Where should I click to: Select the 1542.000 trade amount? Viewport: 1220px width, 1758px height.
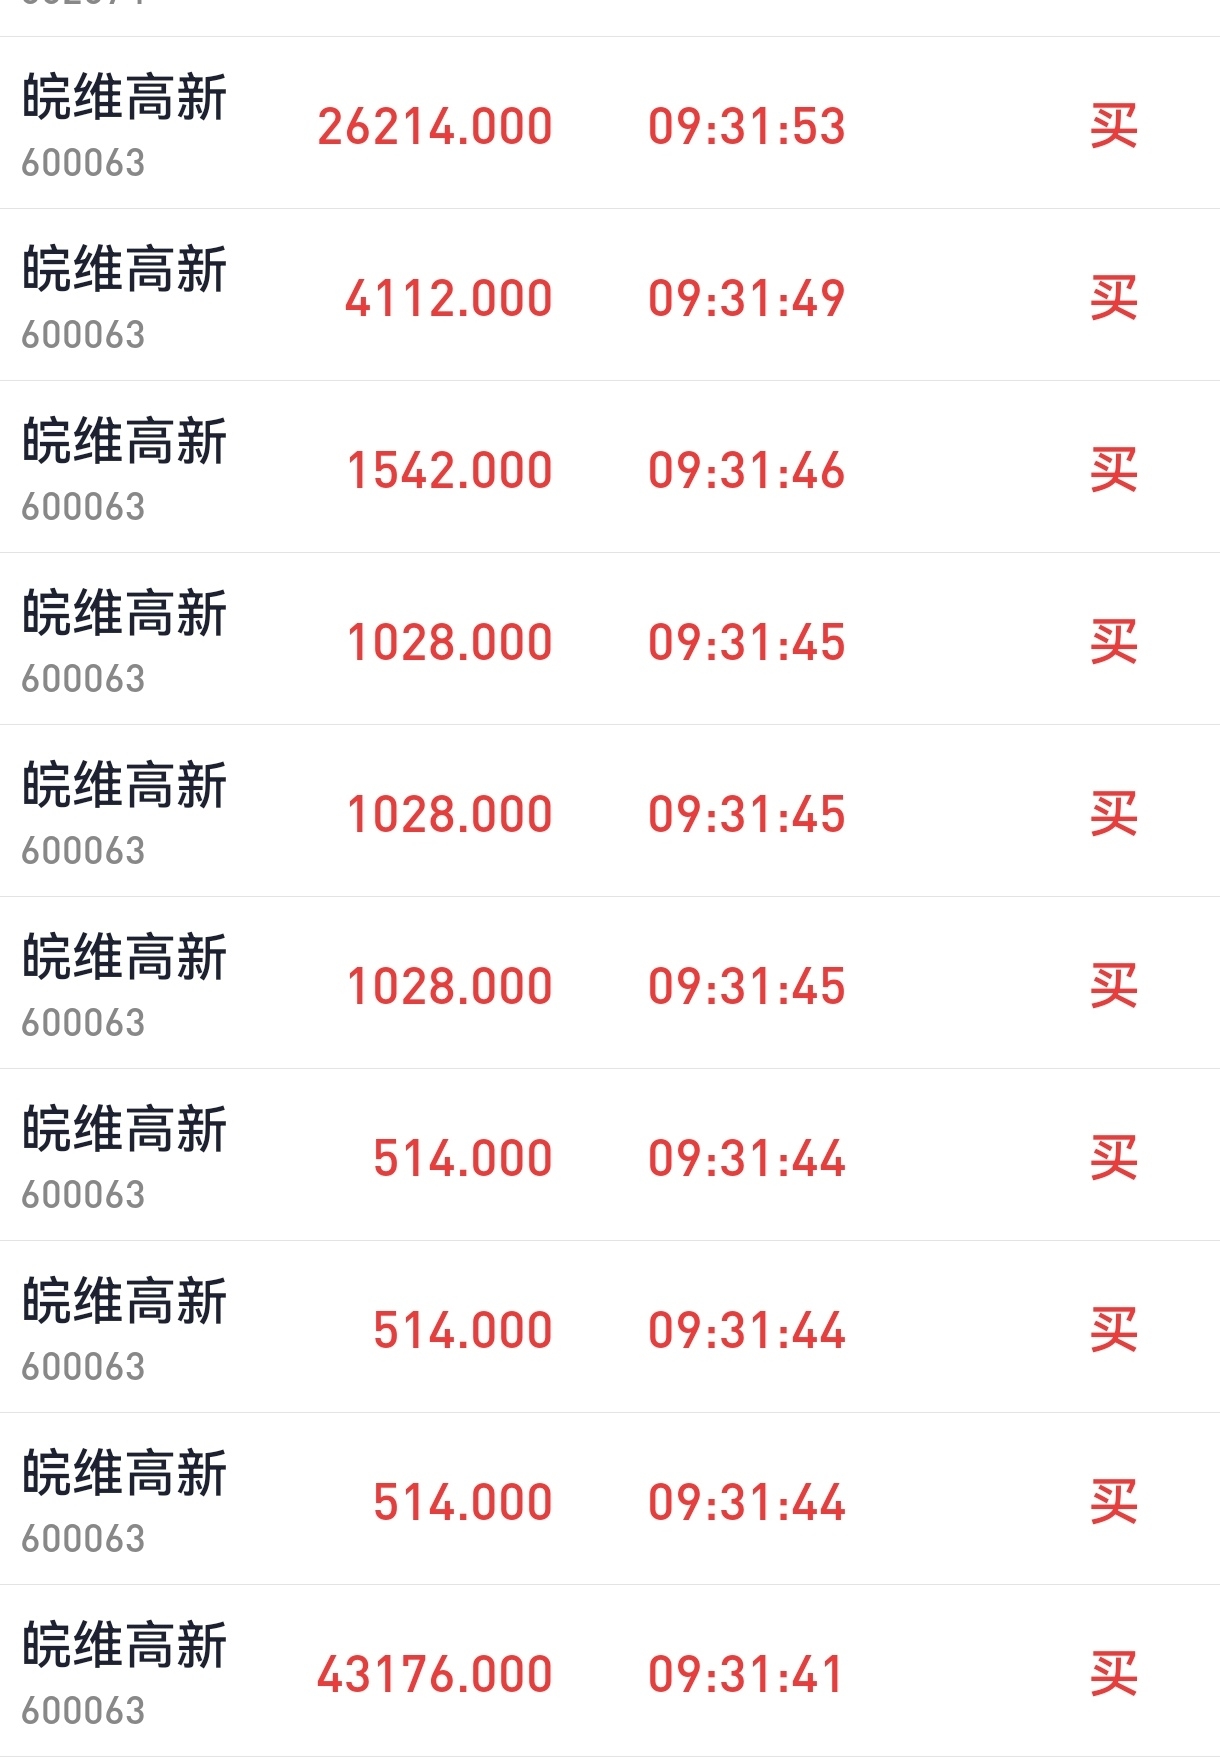450,470
